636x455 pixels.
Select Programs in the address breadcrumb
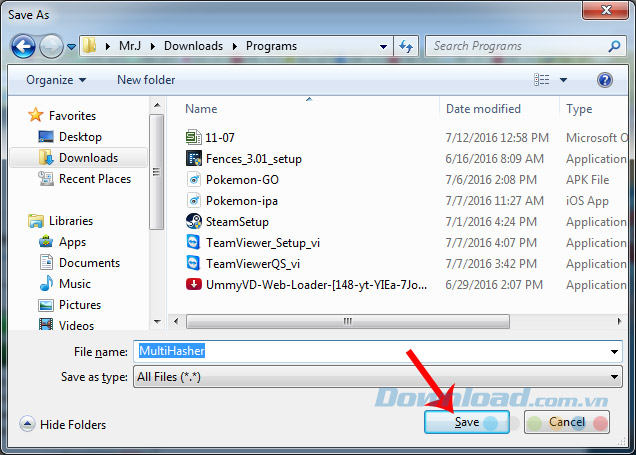click(271, 46)
